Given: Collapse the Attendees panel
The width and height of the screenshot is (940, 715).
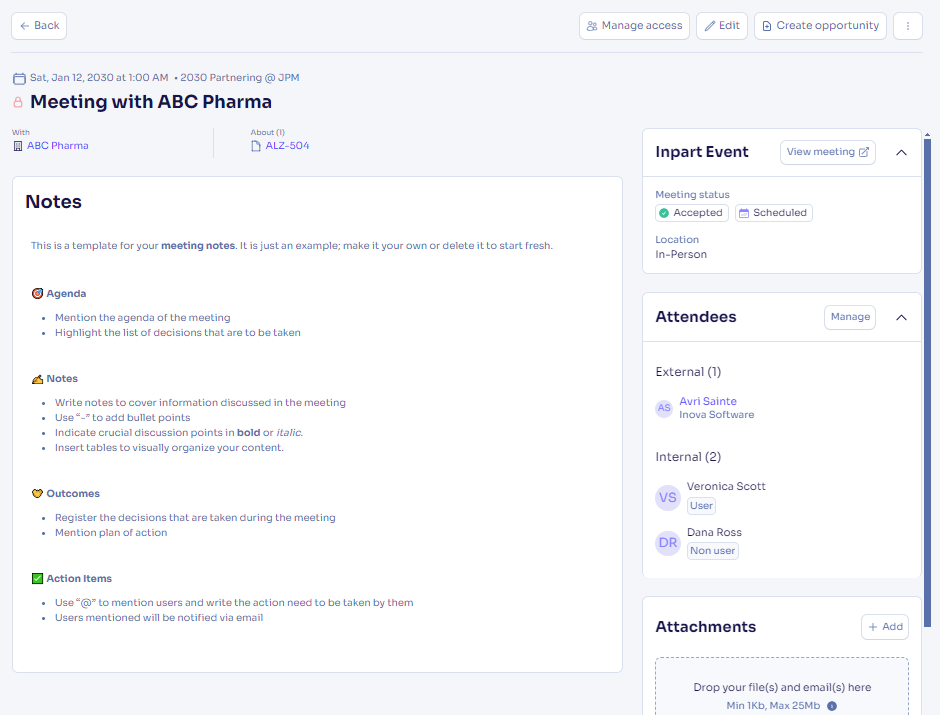Looking at the screenshot, I should (901, 317).
